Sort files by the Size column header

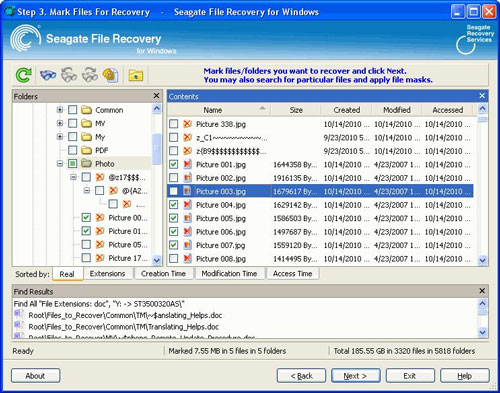tap(296, 110)
